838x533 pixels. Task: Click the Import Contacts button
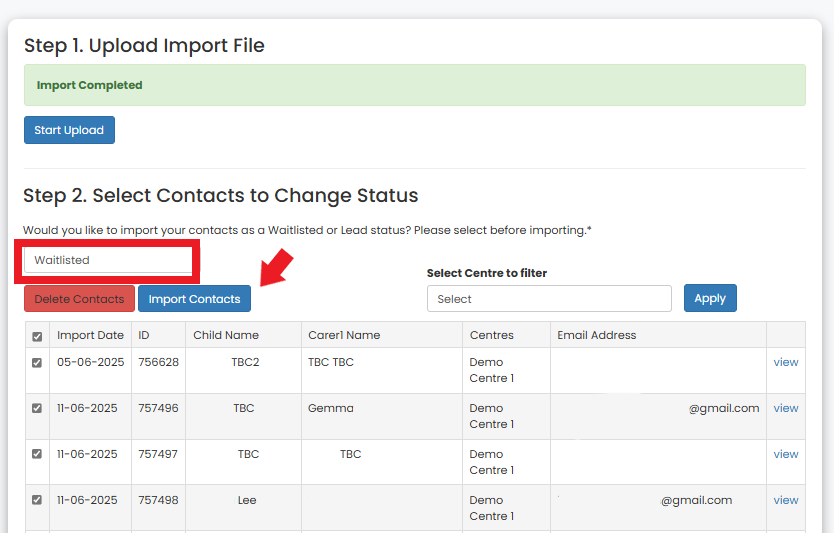[x=194, y=299]
